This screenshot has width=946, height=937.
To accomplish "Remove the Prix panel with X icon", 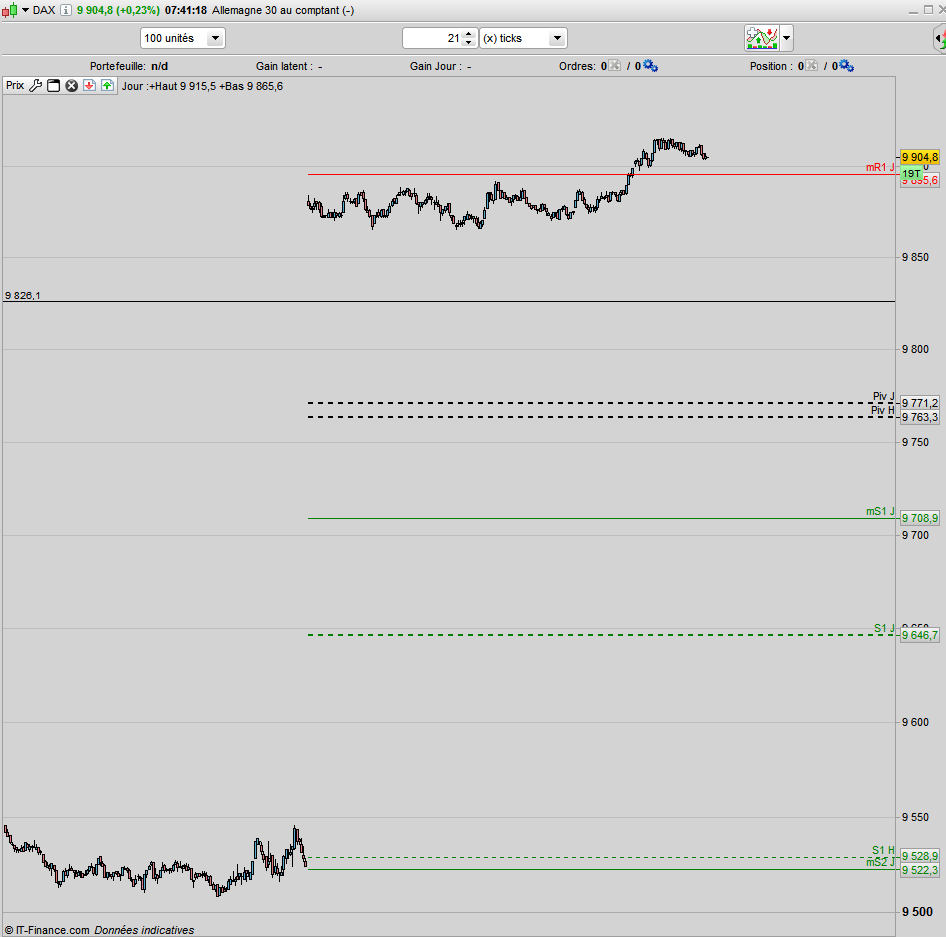I will point(72,86).
